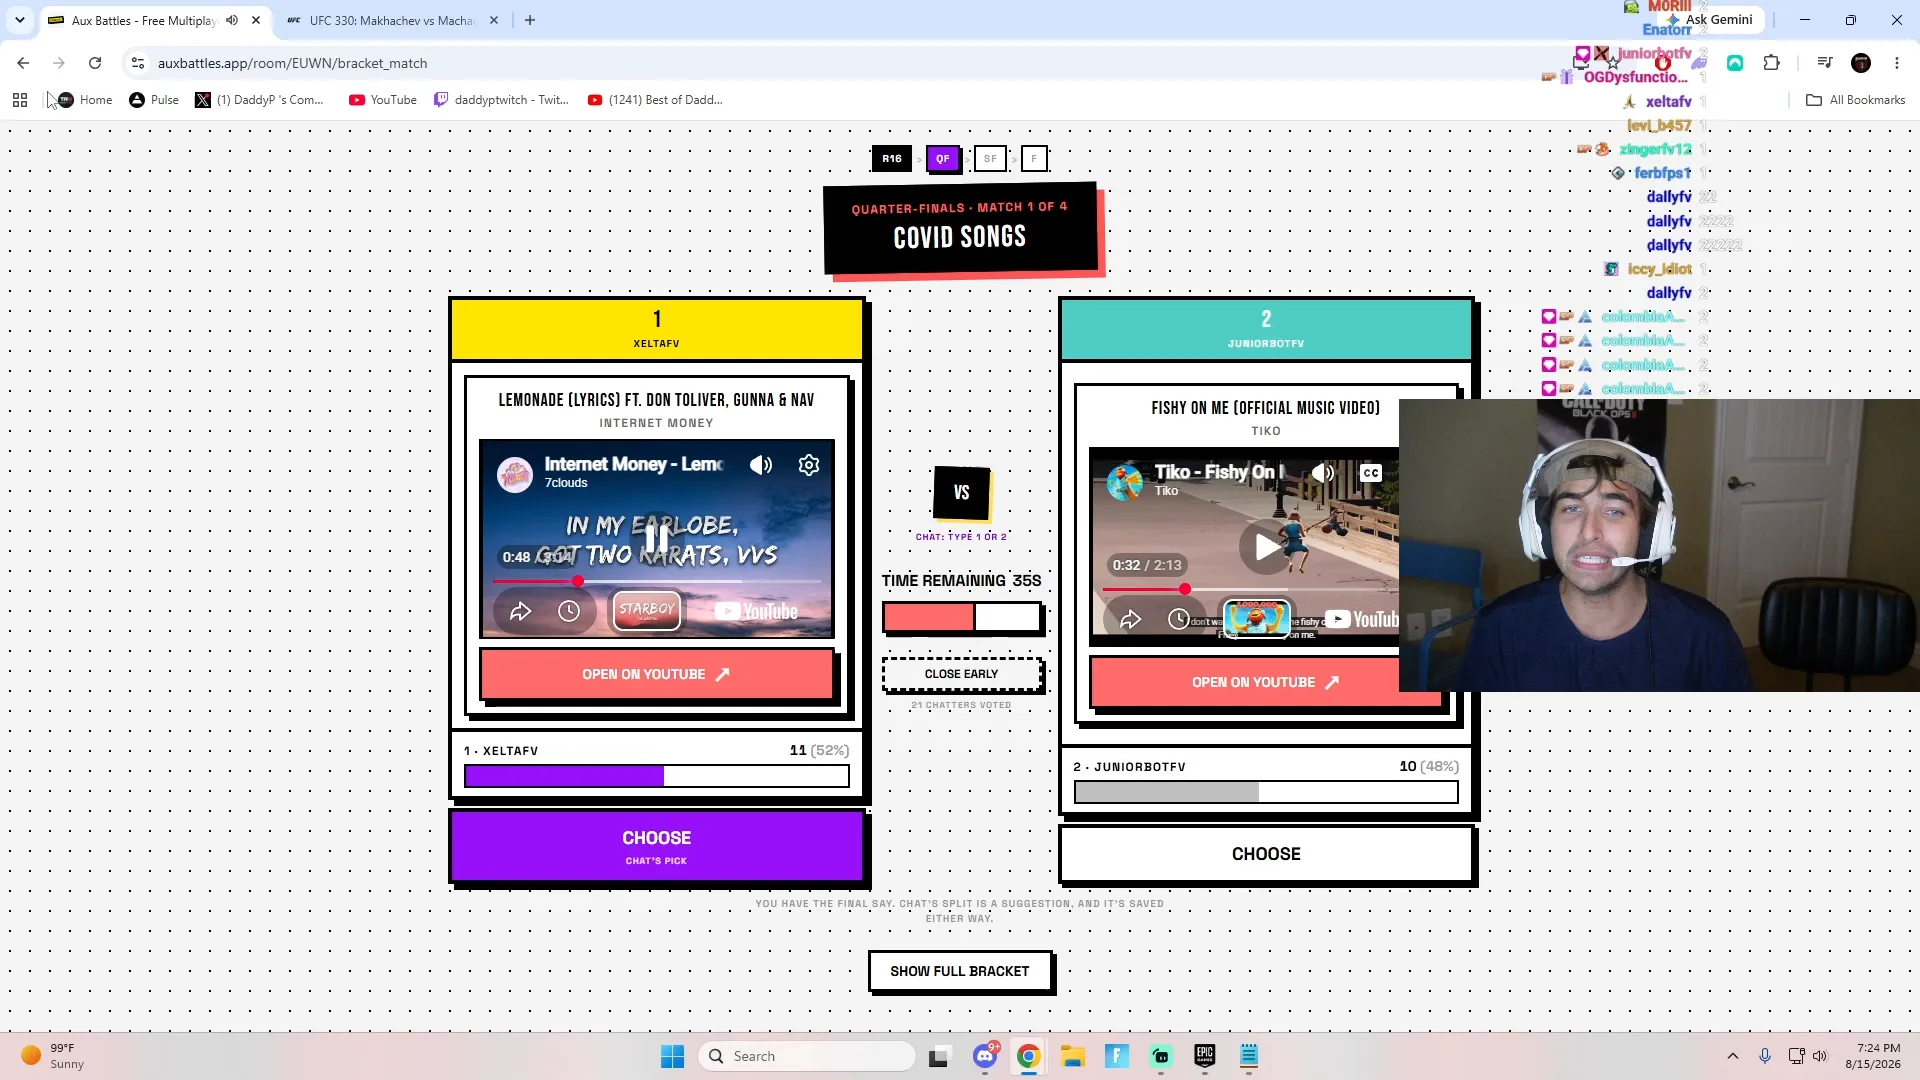Open Windows Start menu
Image resolution: width=1920 pixels, height=1080 pixels.
[672, 1056]
